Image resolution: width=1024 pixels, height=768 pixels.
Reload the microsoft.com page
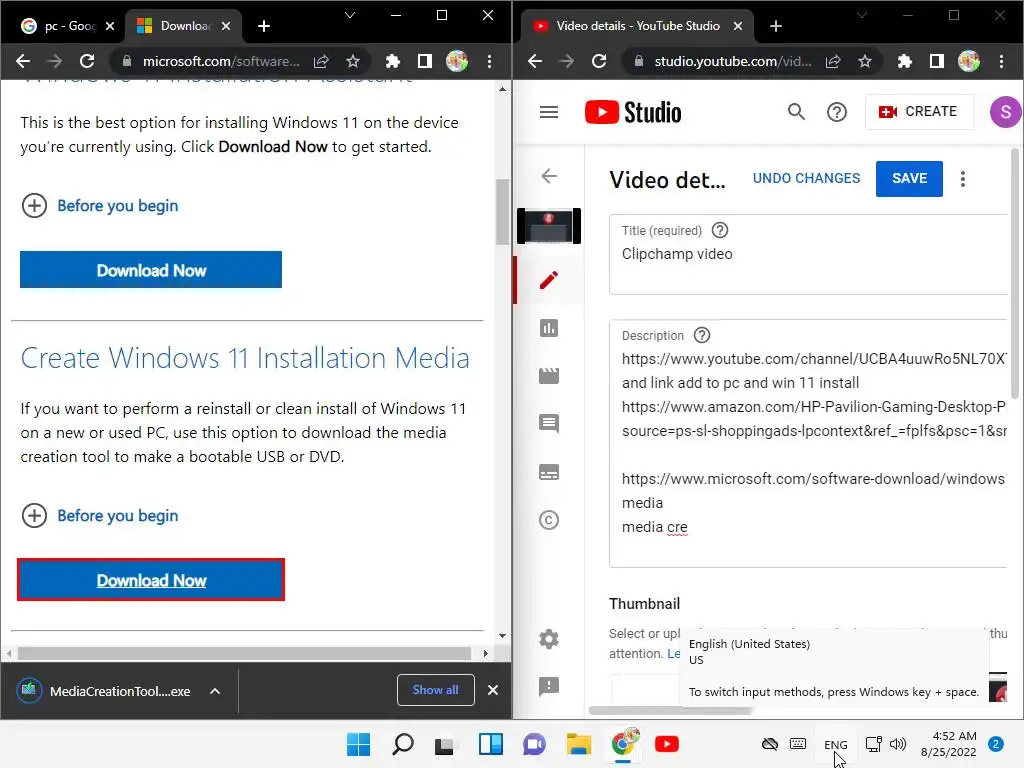pyautogui.click(x=87, y=61)
